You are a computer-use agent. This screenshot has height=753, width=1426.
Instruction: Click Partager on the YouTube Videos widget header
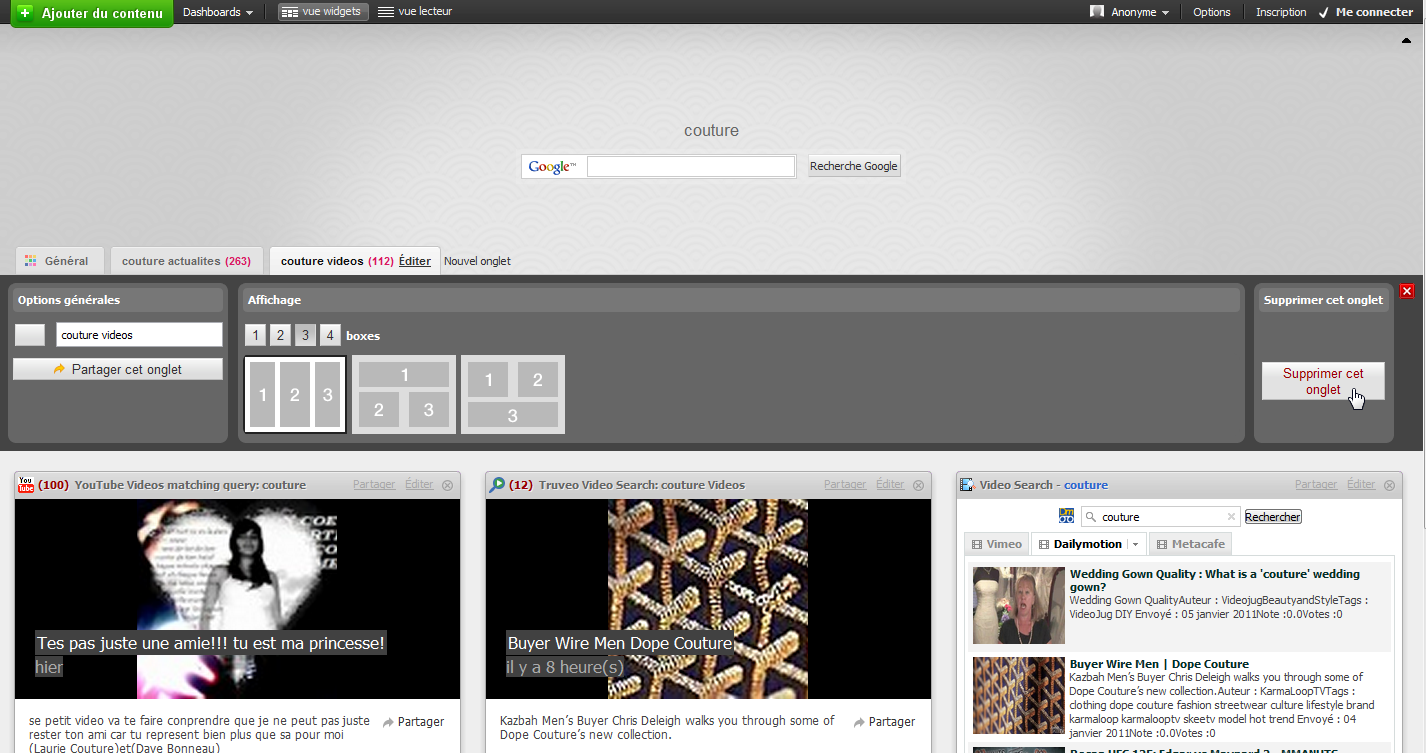coord(374,484)
